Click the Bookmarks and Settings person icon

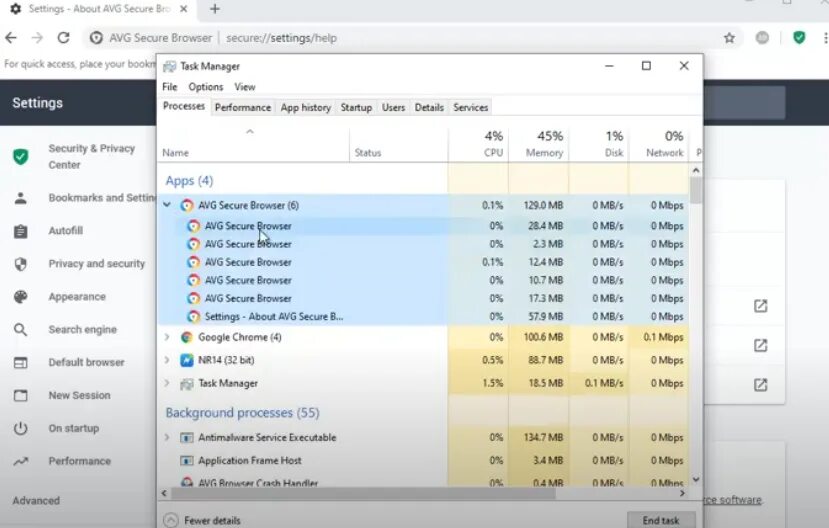point(21,198)
